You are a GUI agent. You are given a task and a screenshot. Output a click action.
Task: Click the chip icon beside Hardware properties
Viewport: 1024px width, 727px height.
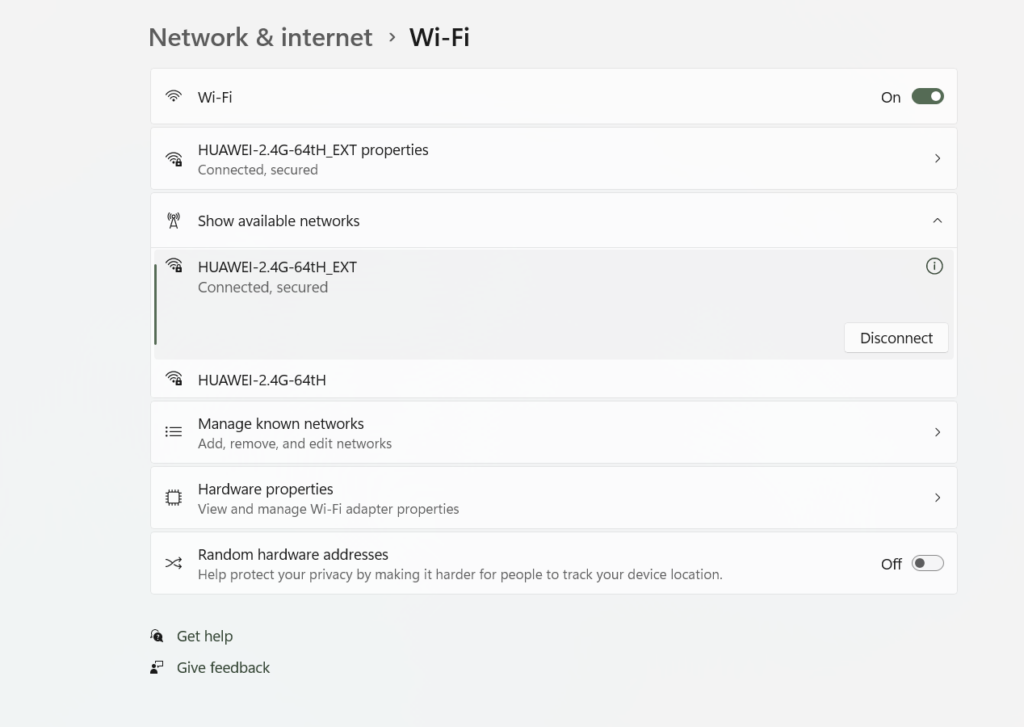click(x=174, y=498)
